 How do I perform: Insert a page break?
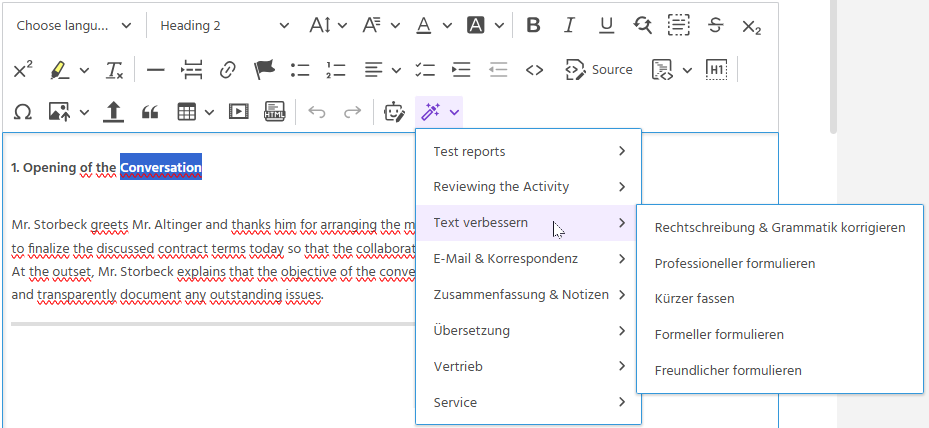point(191,70)
